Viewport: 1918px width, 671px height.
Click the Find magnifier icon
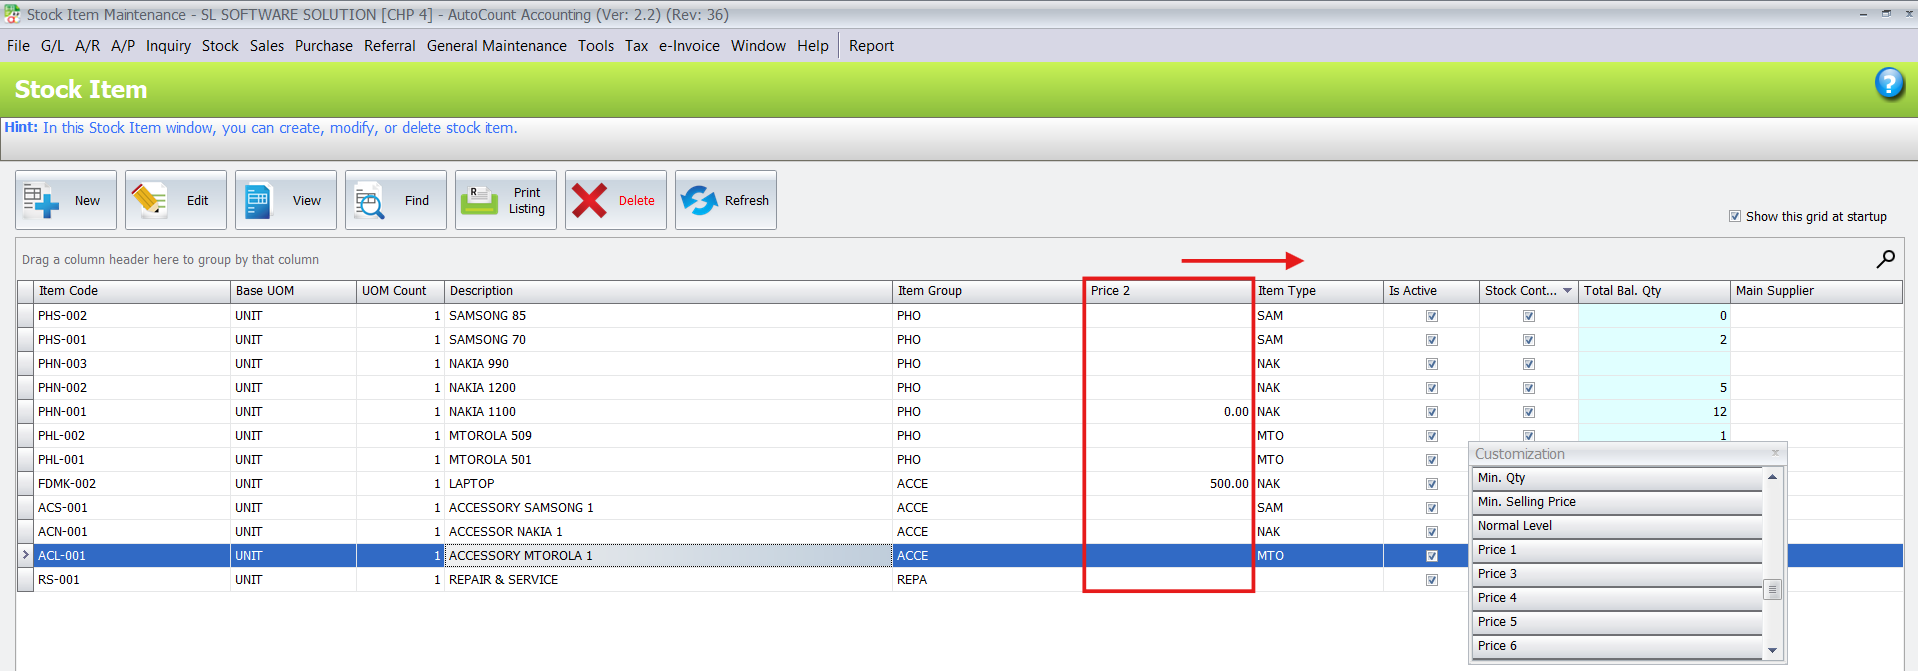point(370,201)
